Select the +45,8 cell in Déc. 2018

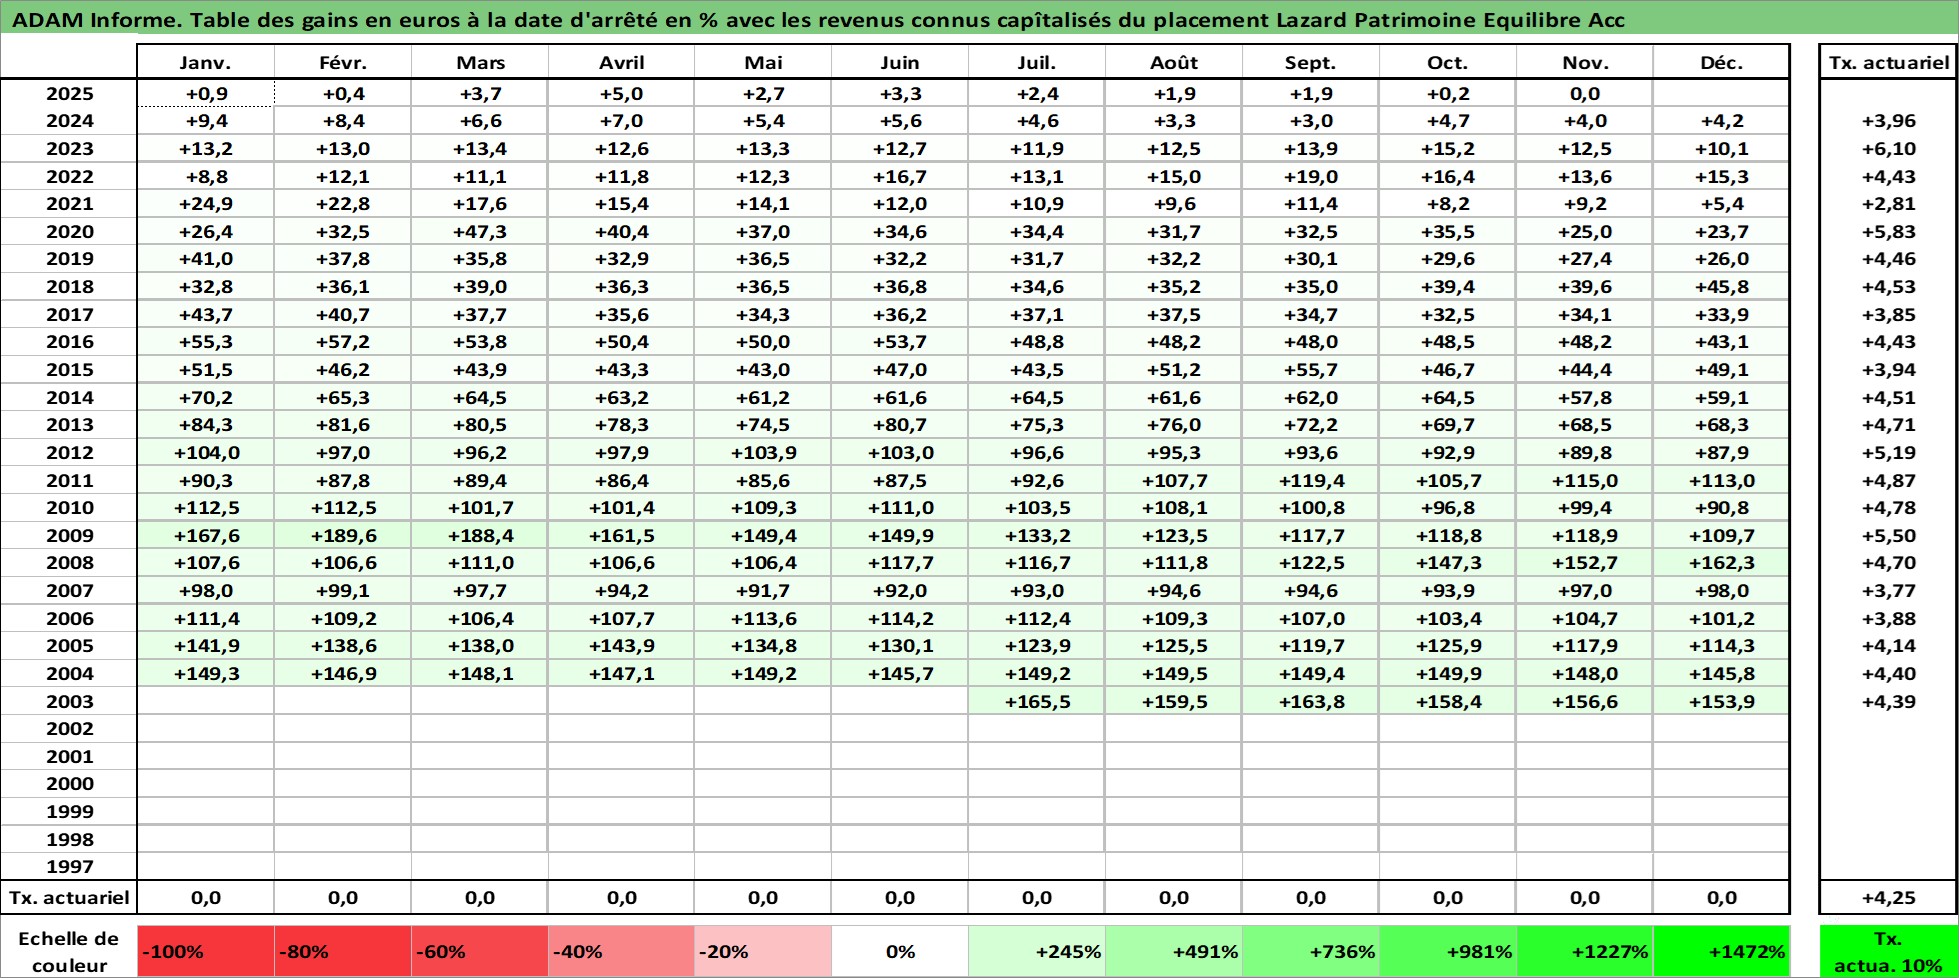tap(1721, 286)
